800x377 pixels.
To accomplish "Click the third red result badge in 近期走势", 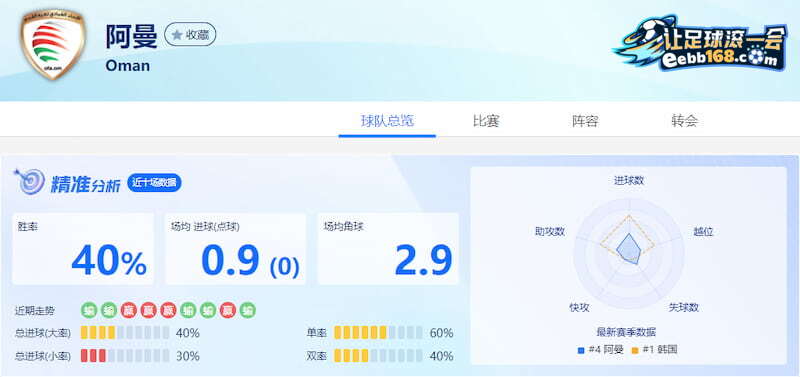I will pyautogui.click(x=168, y=310).
